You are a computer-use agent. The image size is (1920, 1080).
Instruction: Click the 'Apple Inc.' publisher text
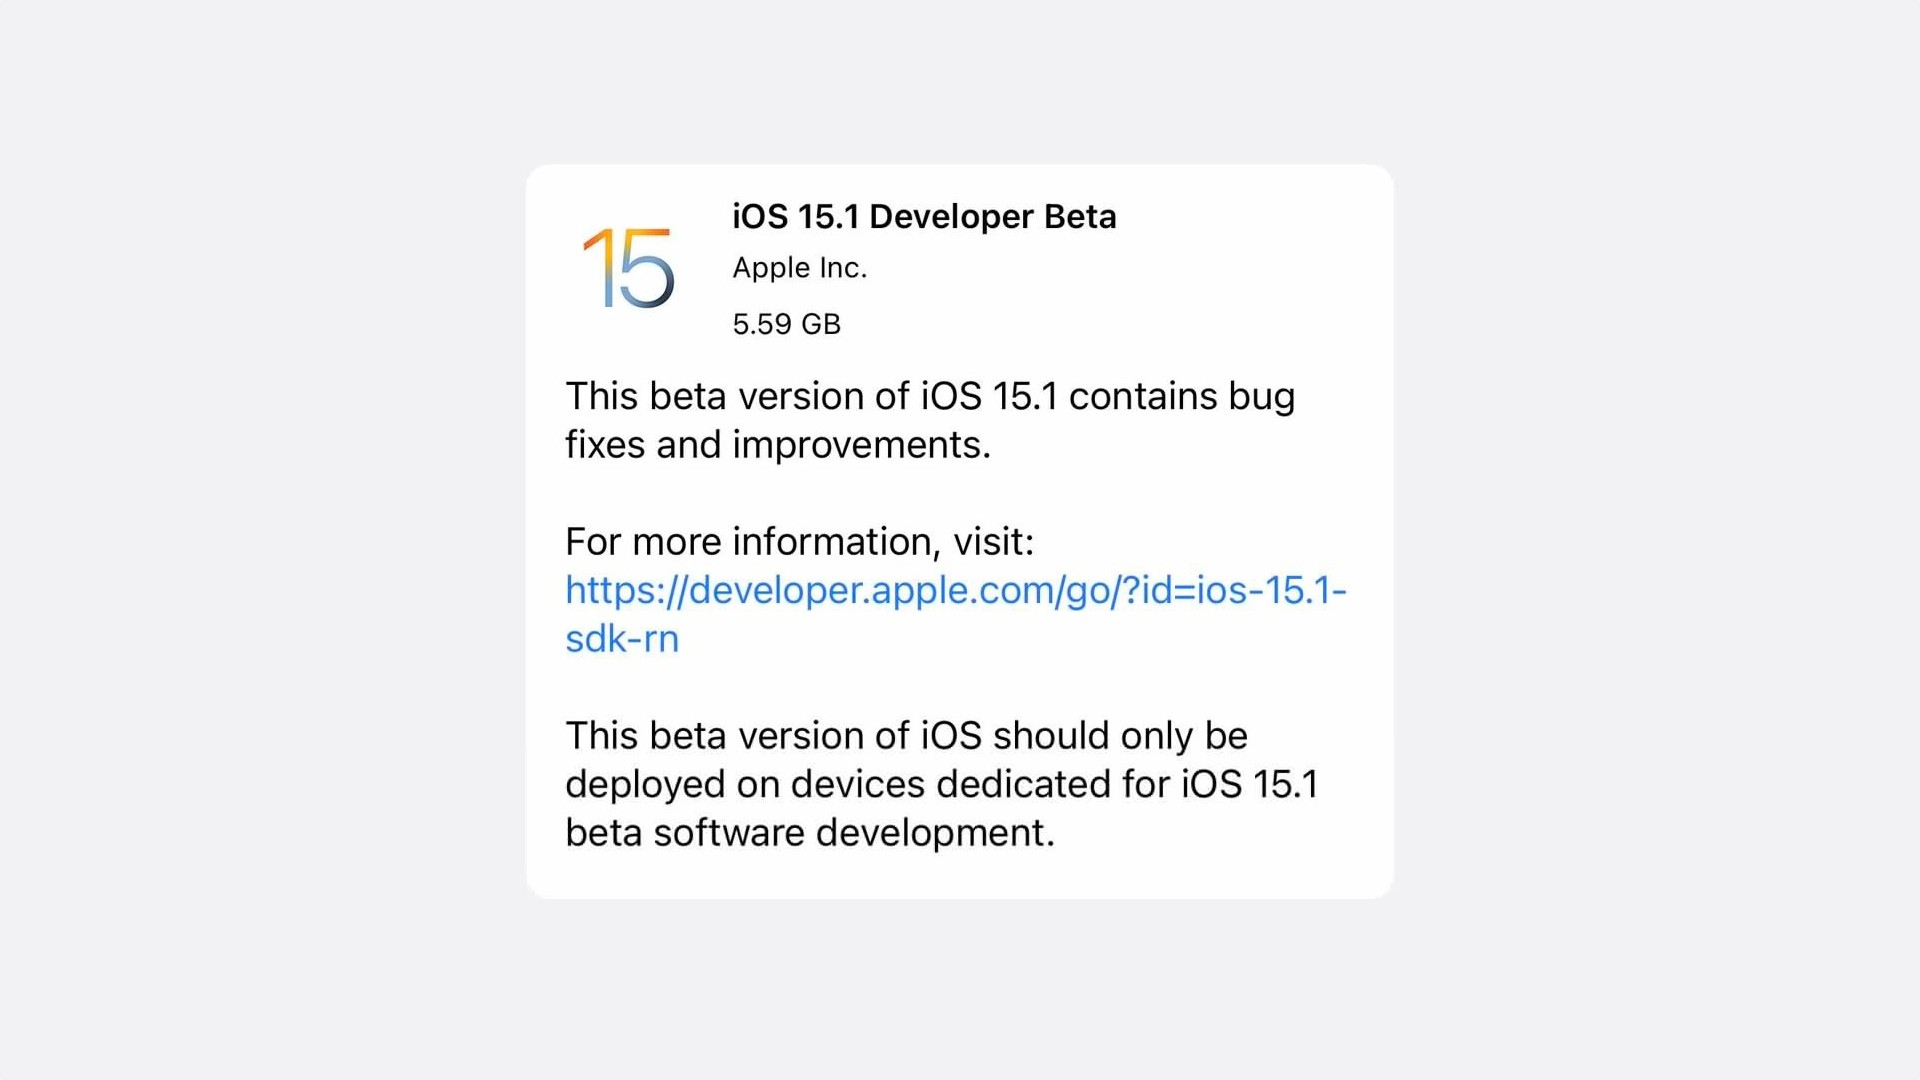tap(799, 268)
